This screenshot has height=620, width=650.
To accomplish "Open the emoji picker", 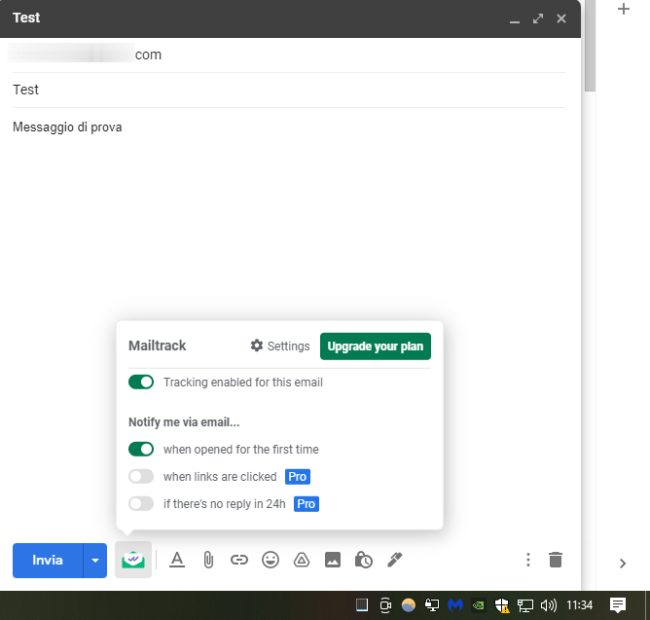I will pyautogui.click(x=270, y=560).
